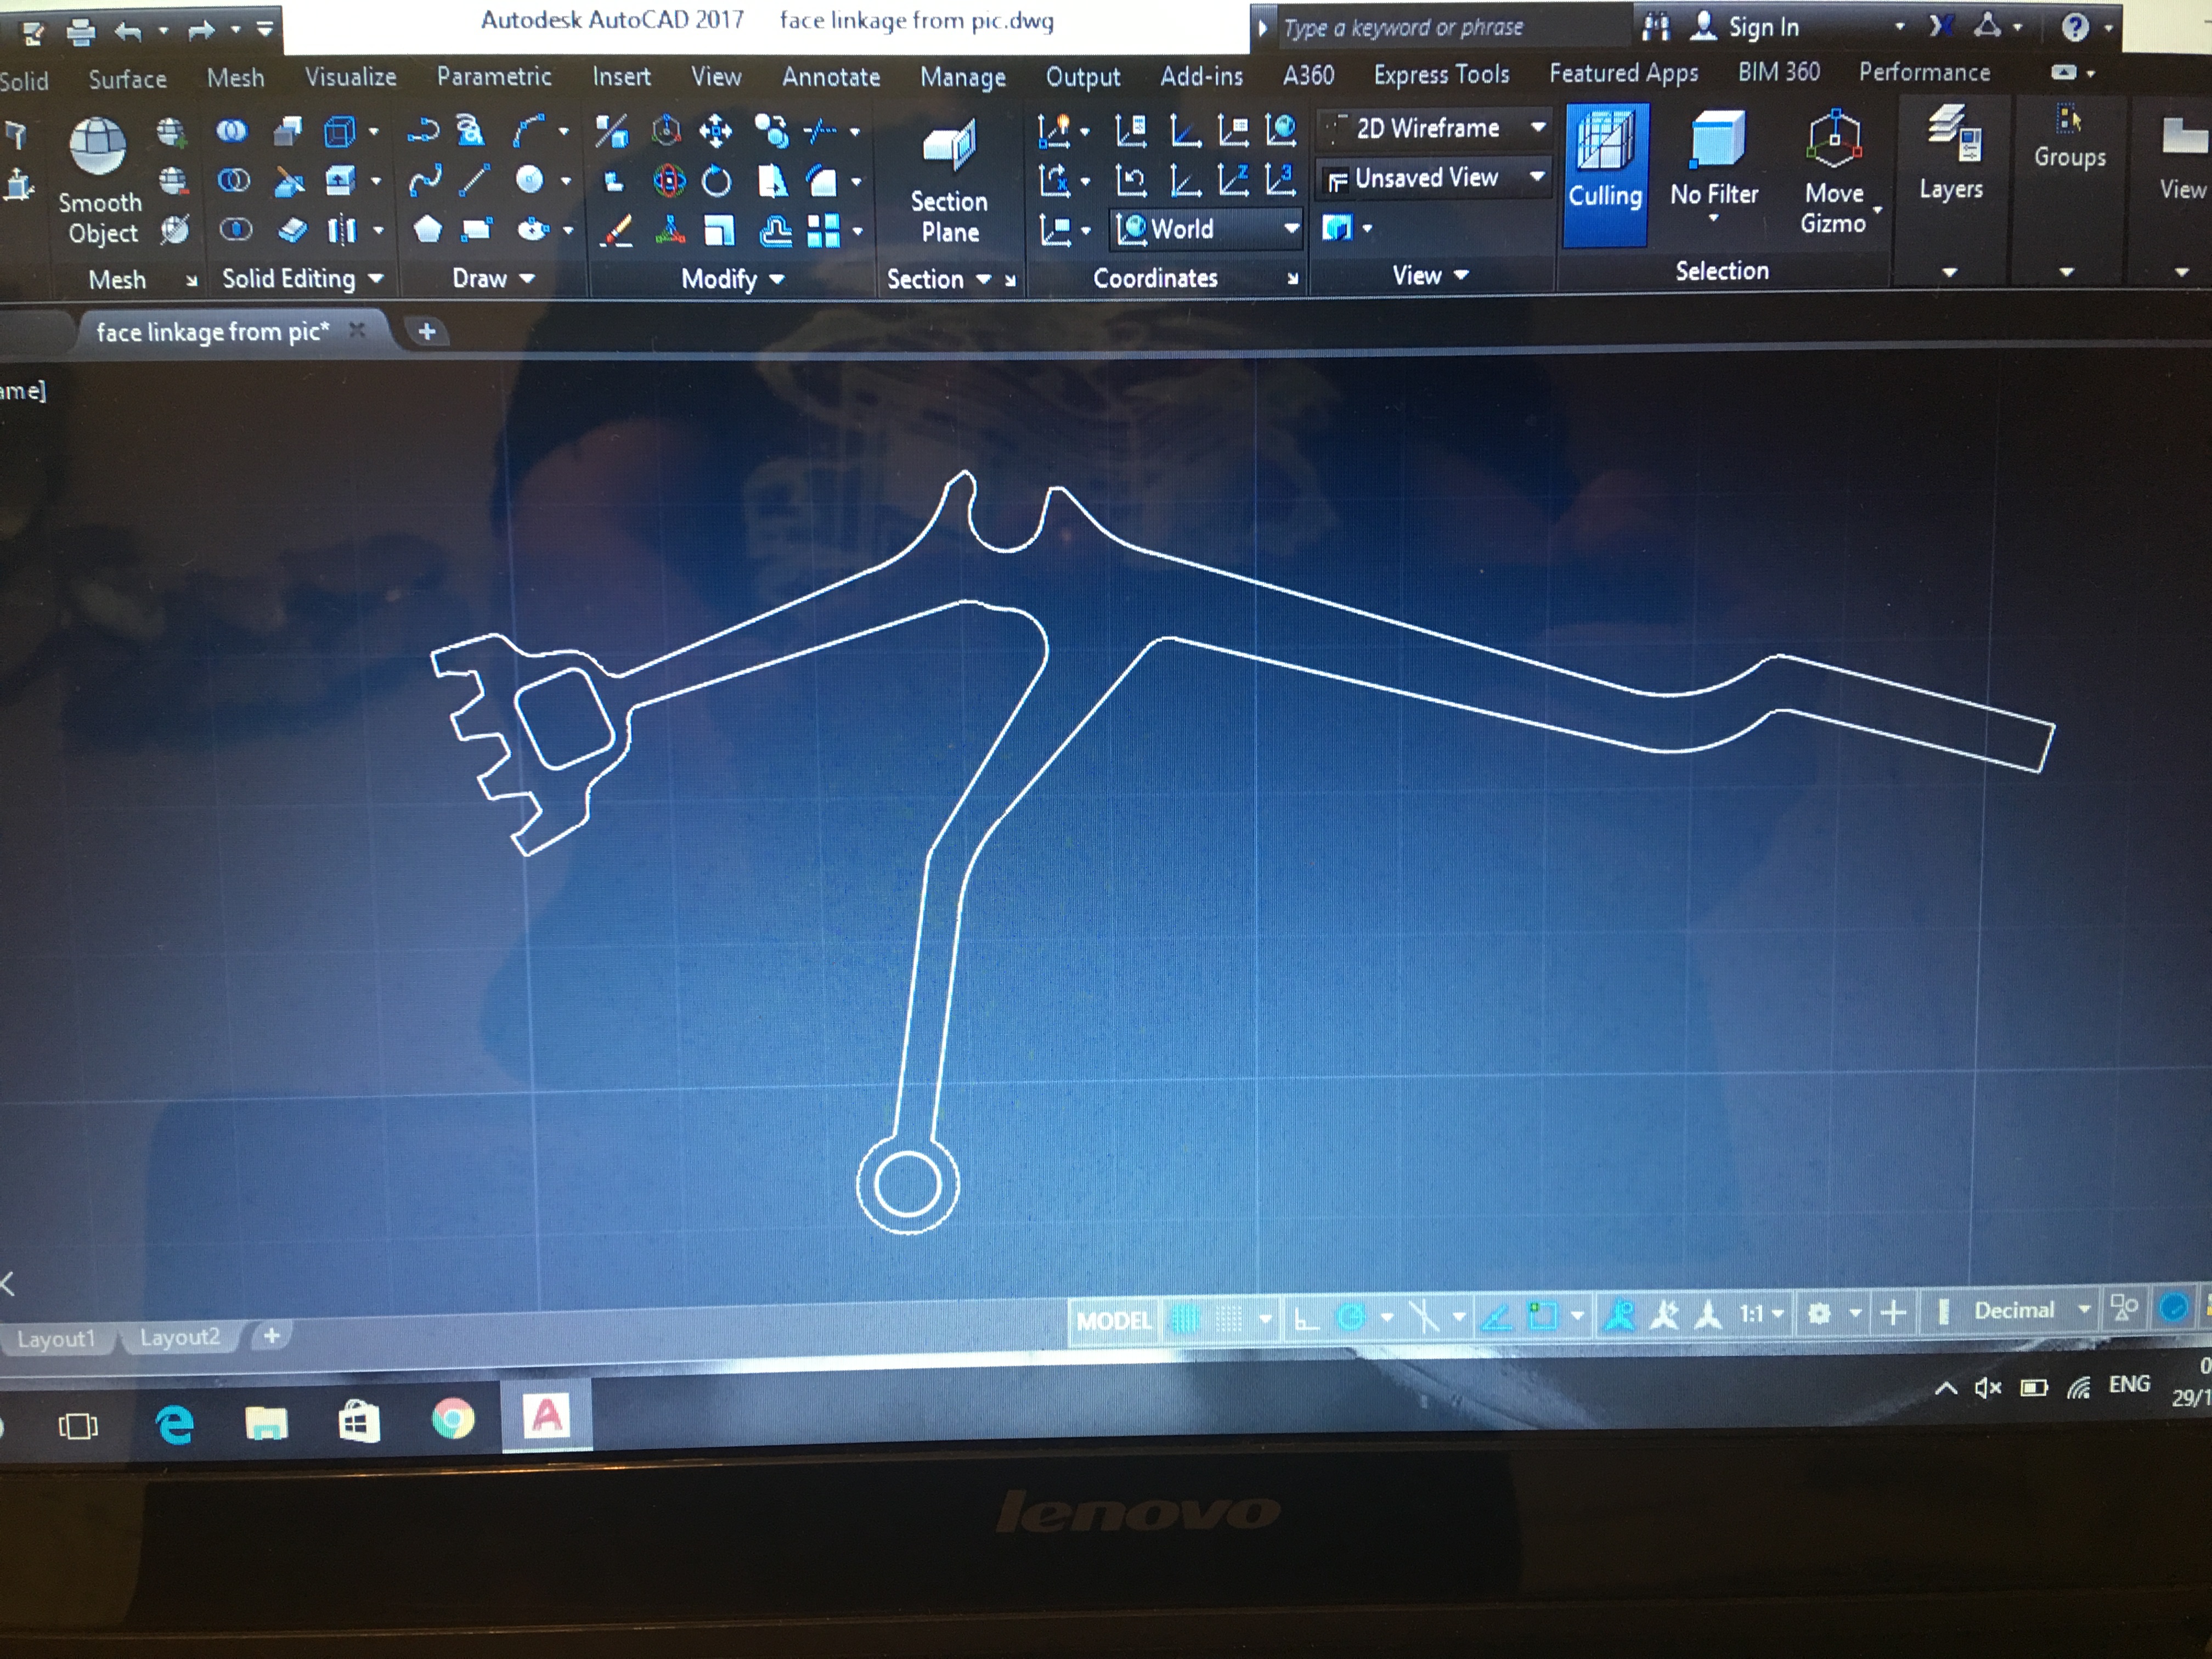
Task: Switch to the Layout2 tab
Action: pos(180,1337)
